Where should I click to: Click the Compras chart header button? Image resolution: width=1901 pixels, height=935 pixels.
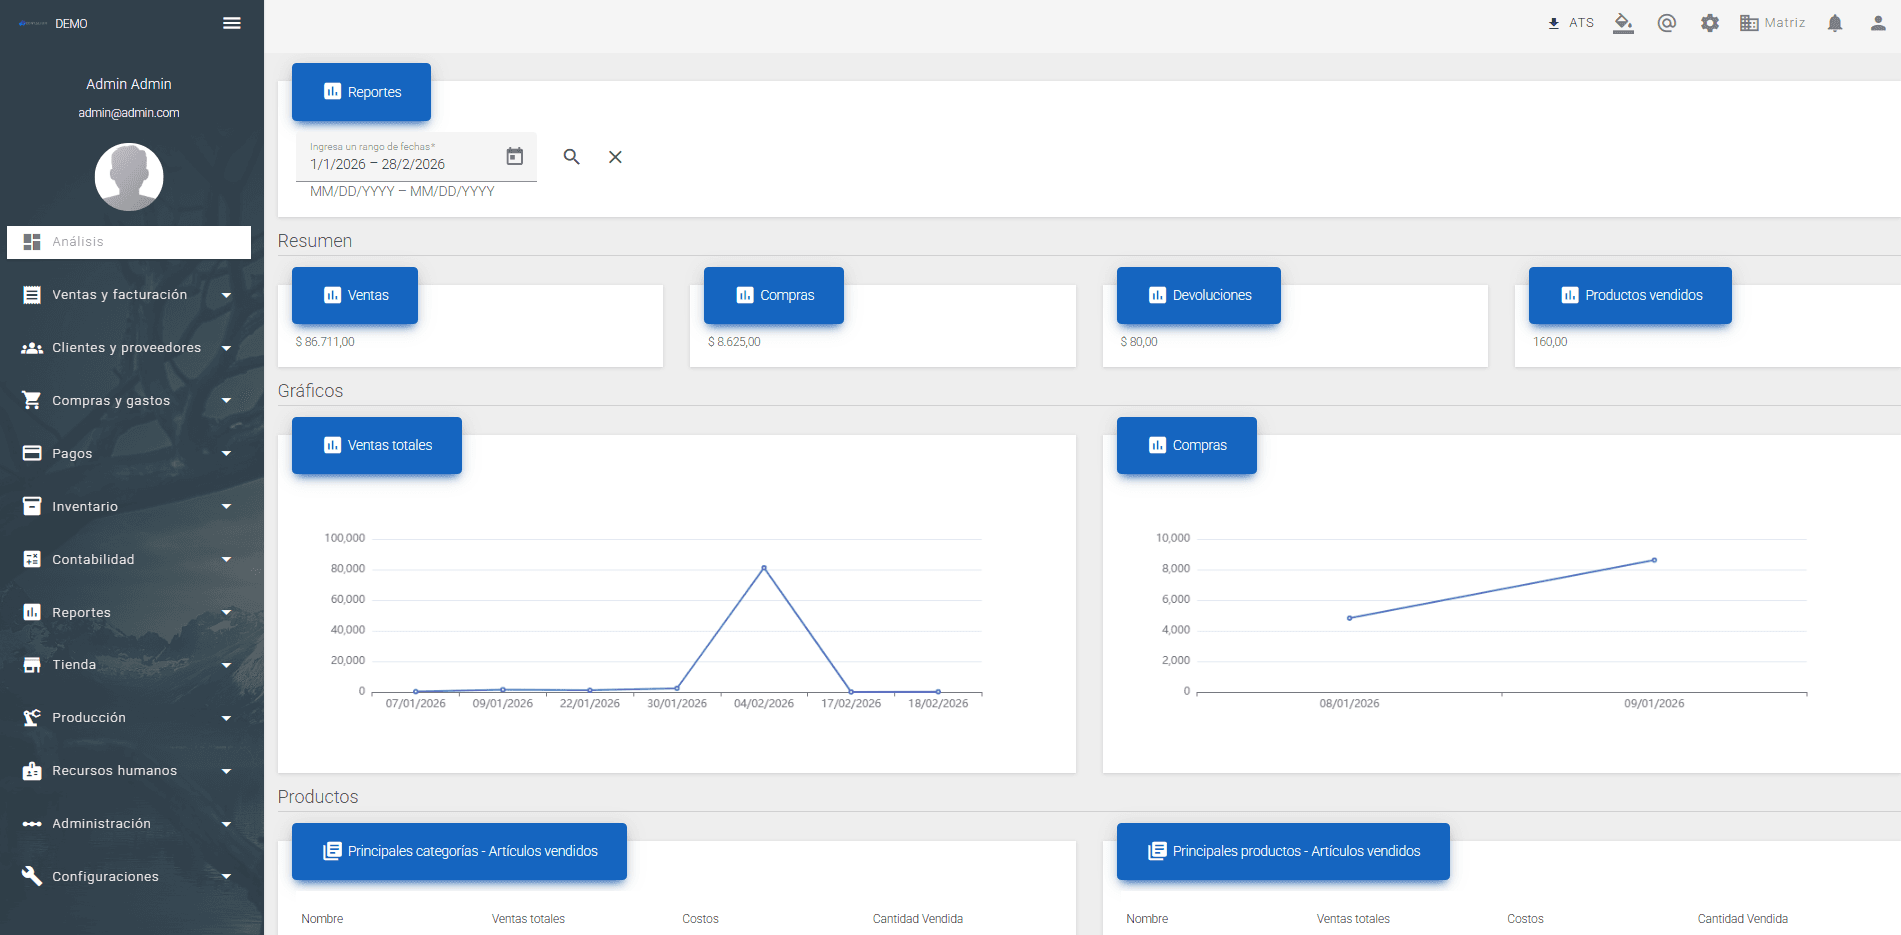1187,445
